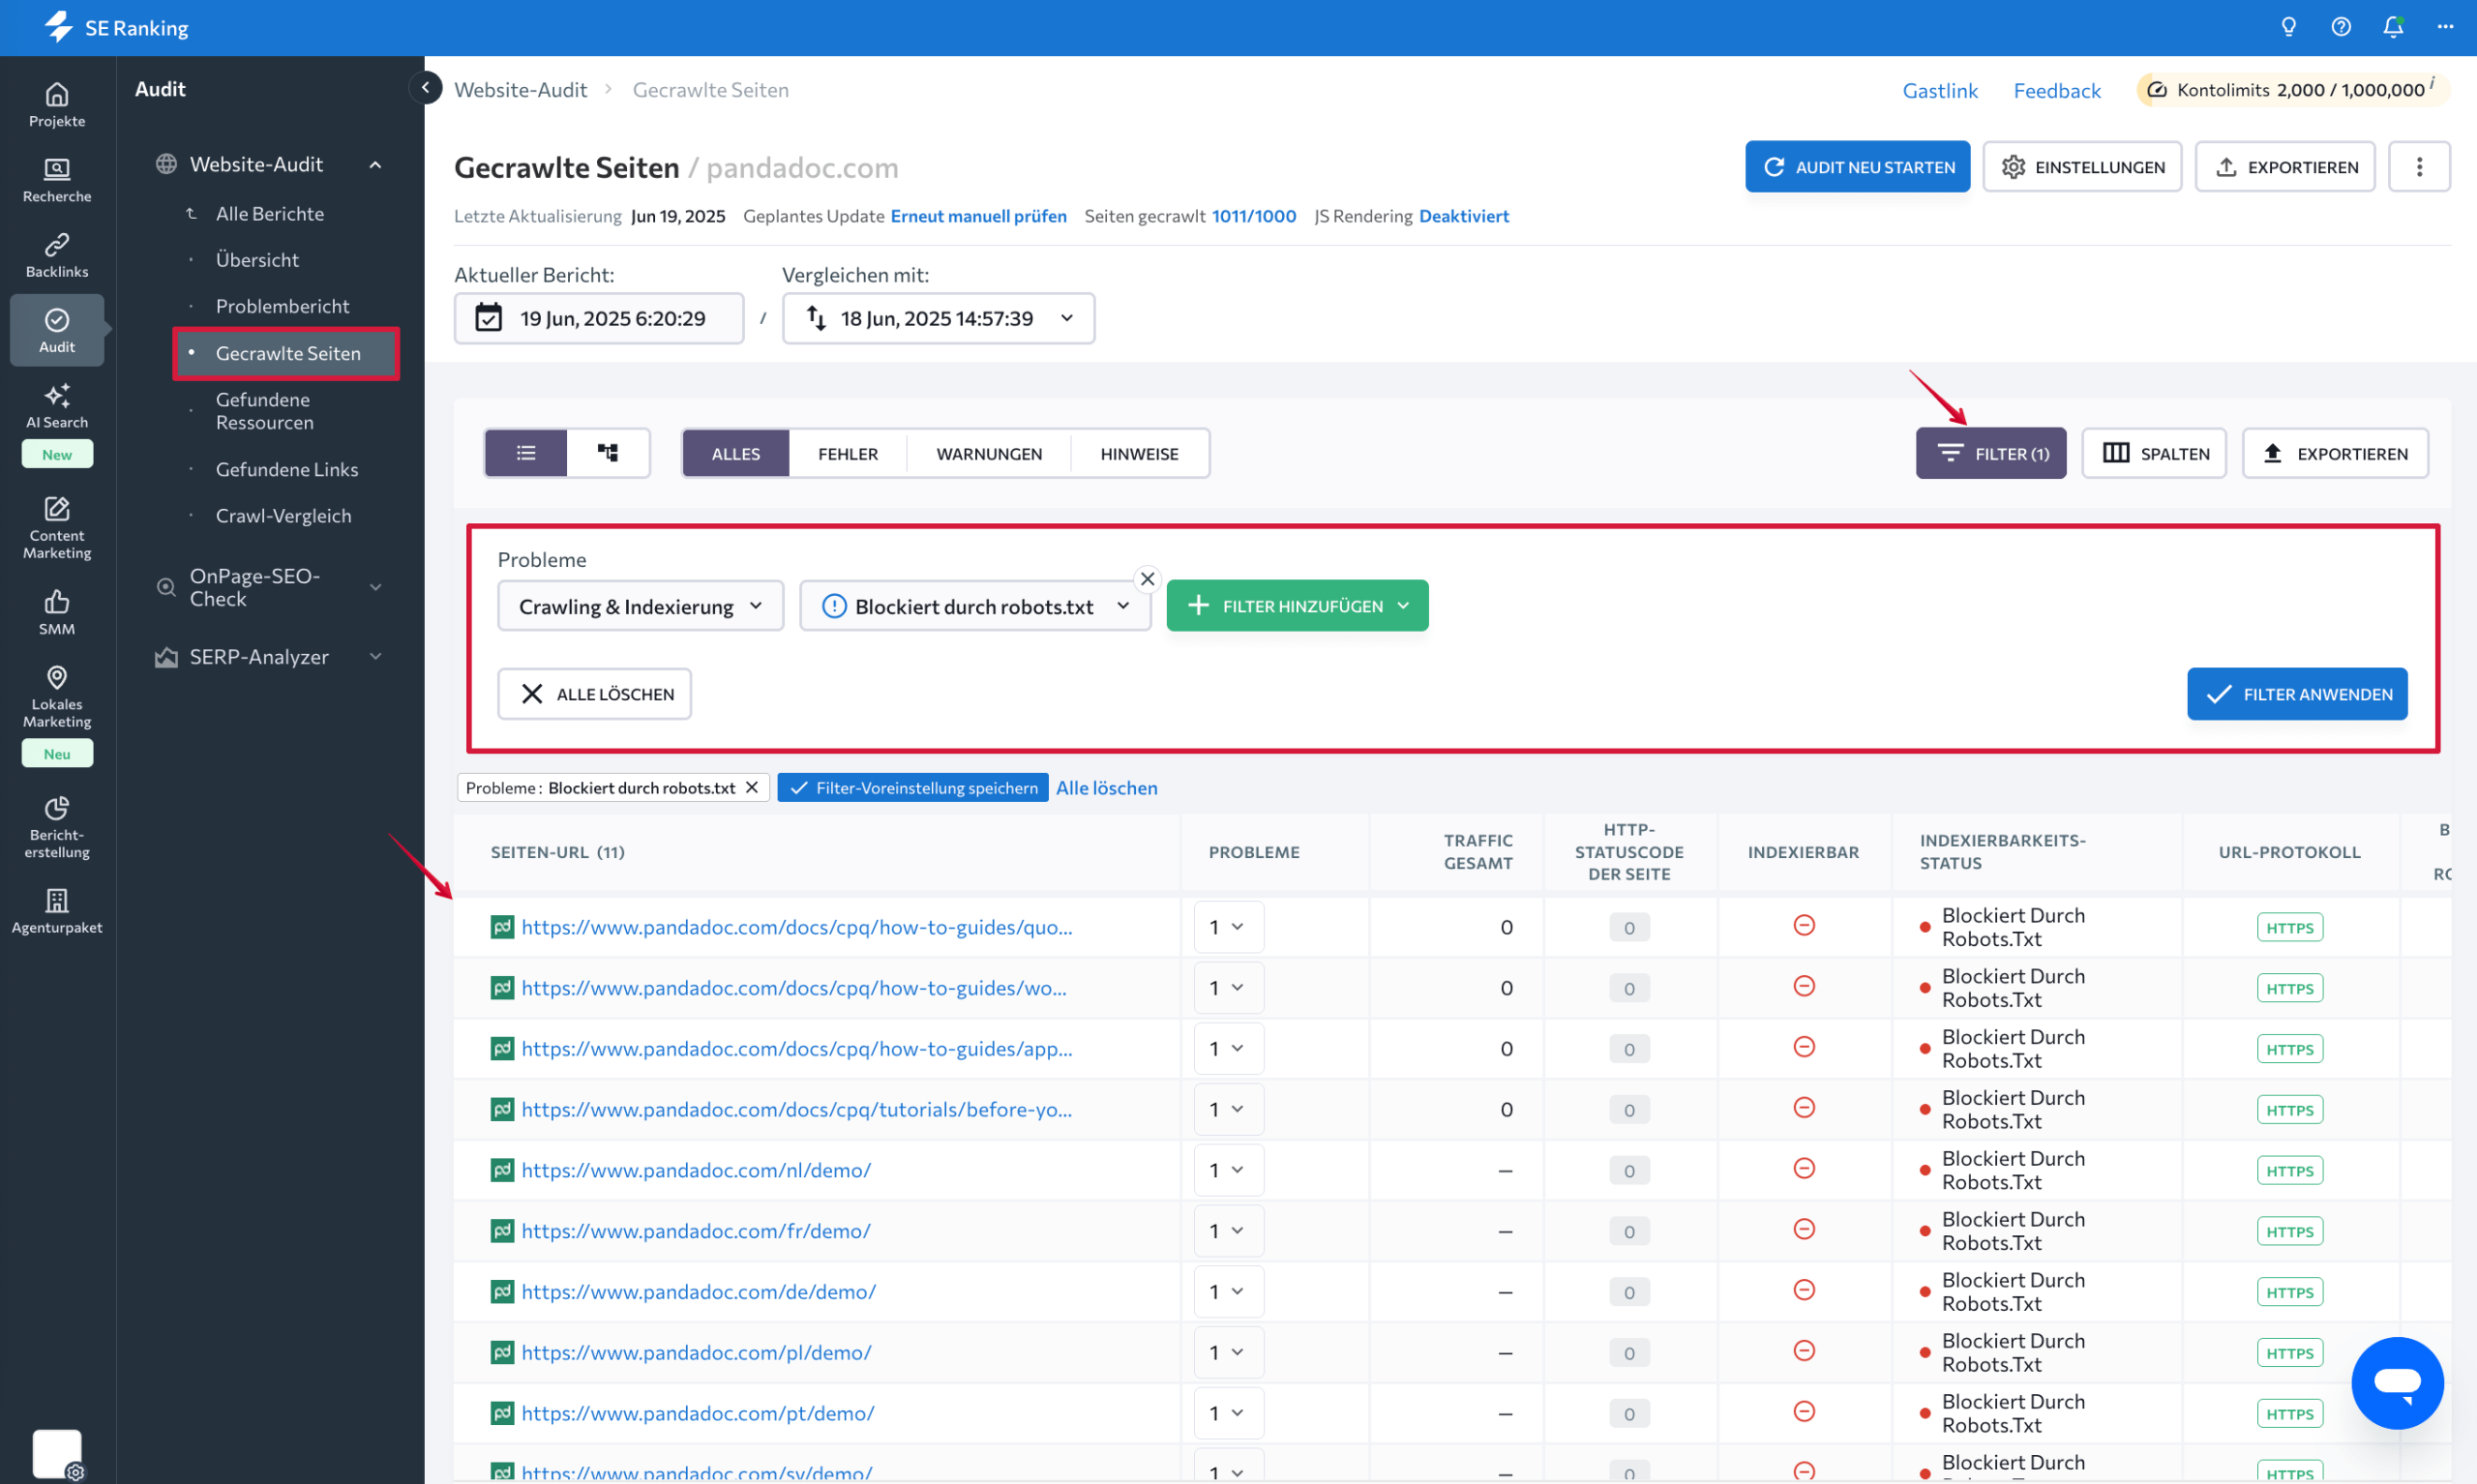Open top bar three-dots menu
The image size is (2477, 1484).
point(2445,27)
